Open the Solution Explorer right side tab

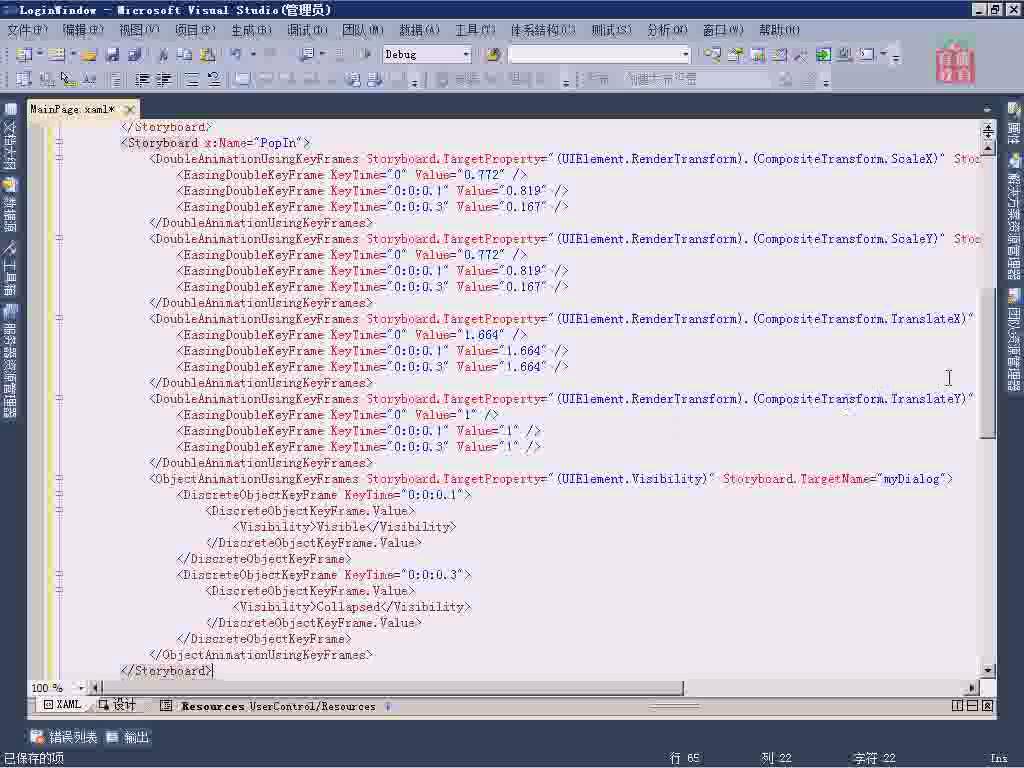(1014, 217)
